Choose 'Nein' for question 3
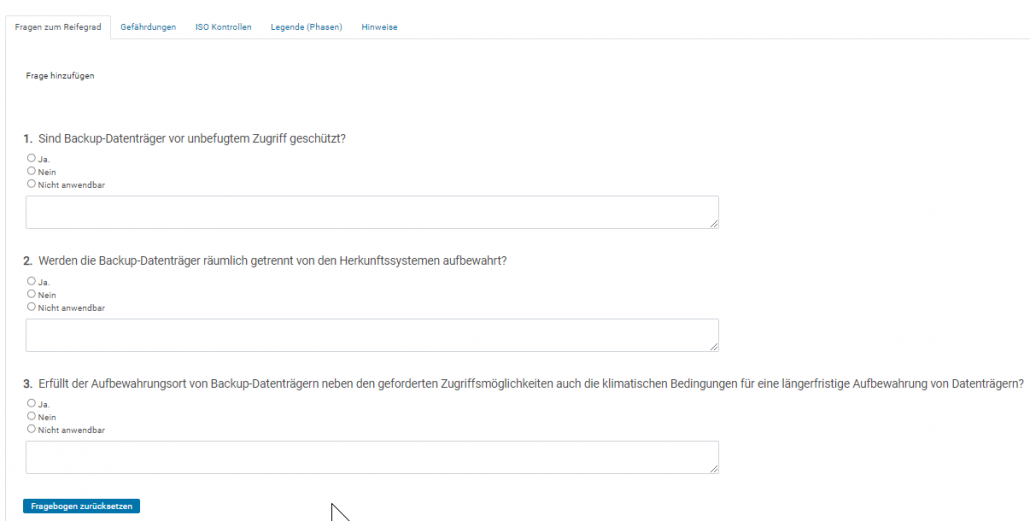Image resolution: width=1030 pixels, height=521 pixels. (x=31, y=416)
